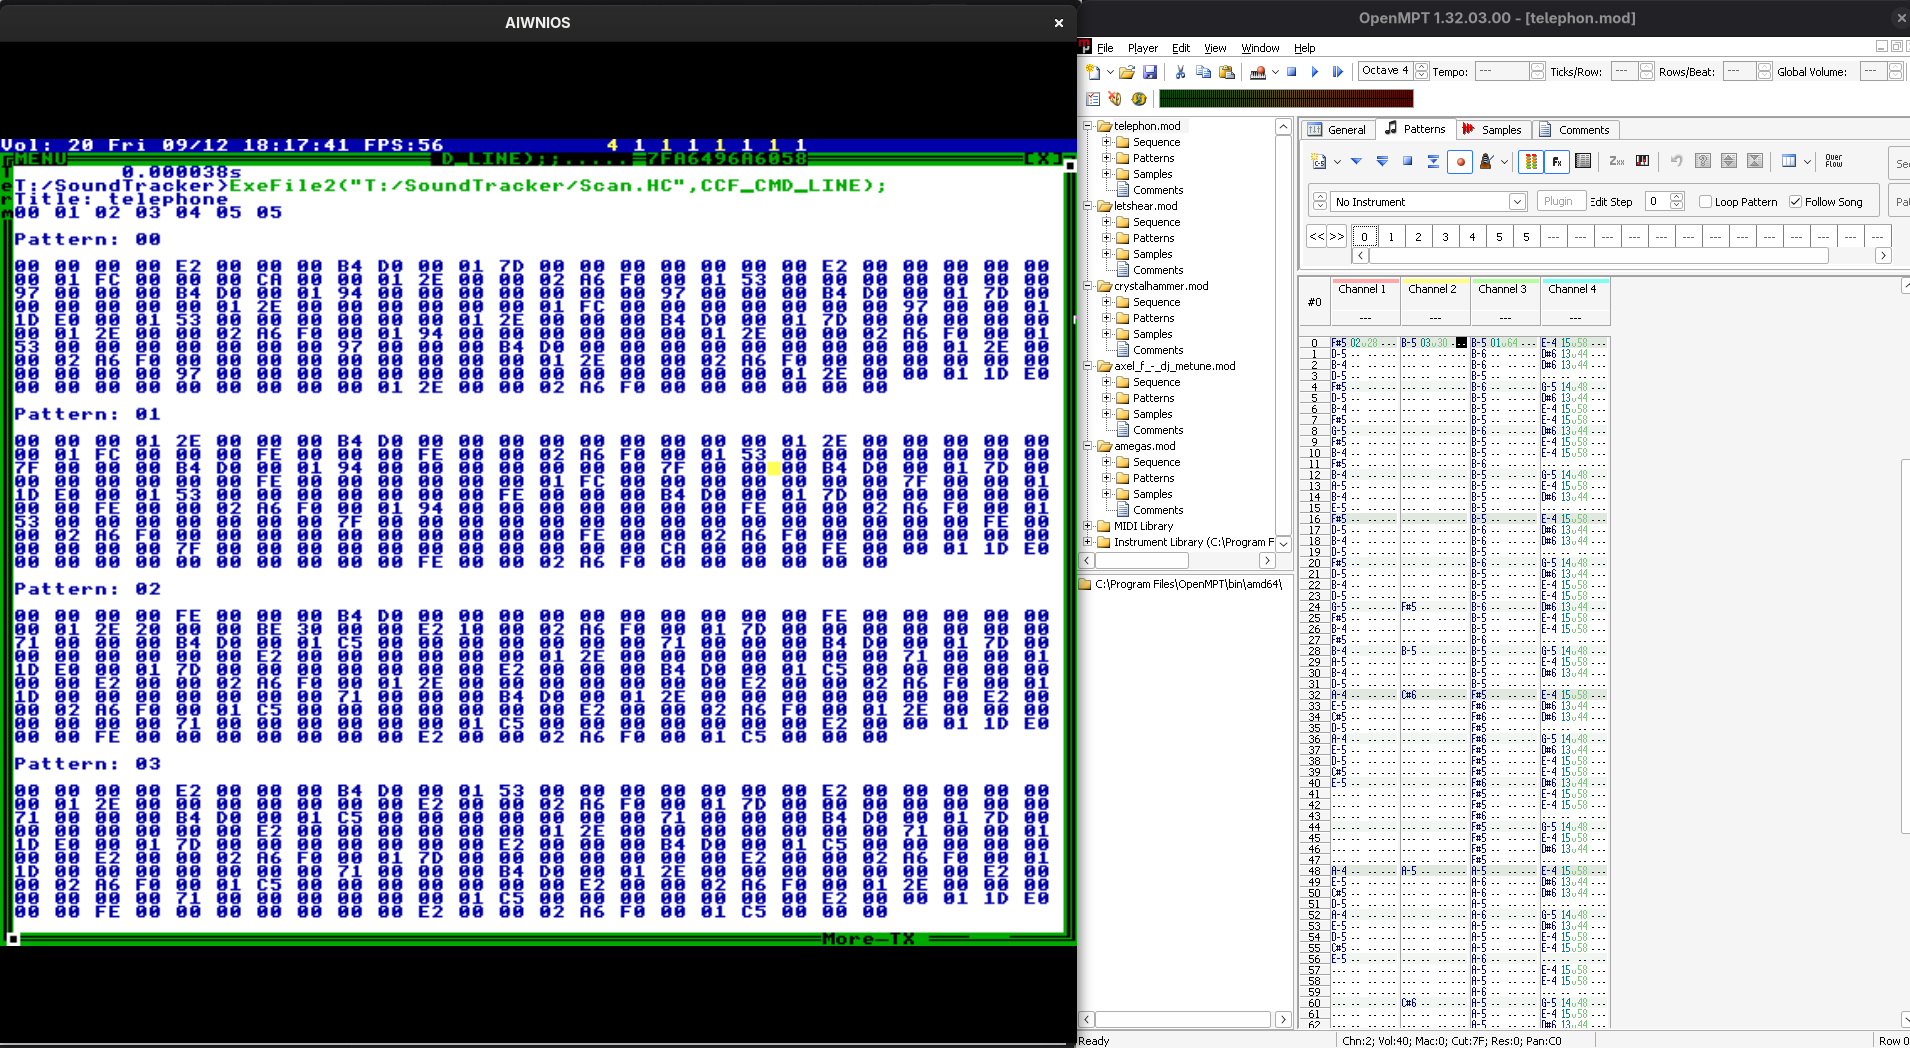Click the >> next sequence button
This screenshot has height=1048, width=1910.
coord(1336,237)
